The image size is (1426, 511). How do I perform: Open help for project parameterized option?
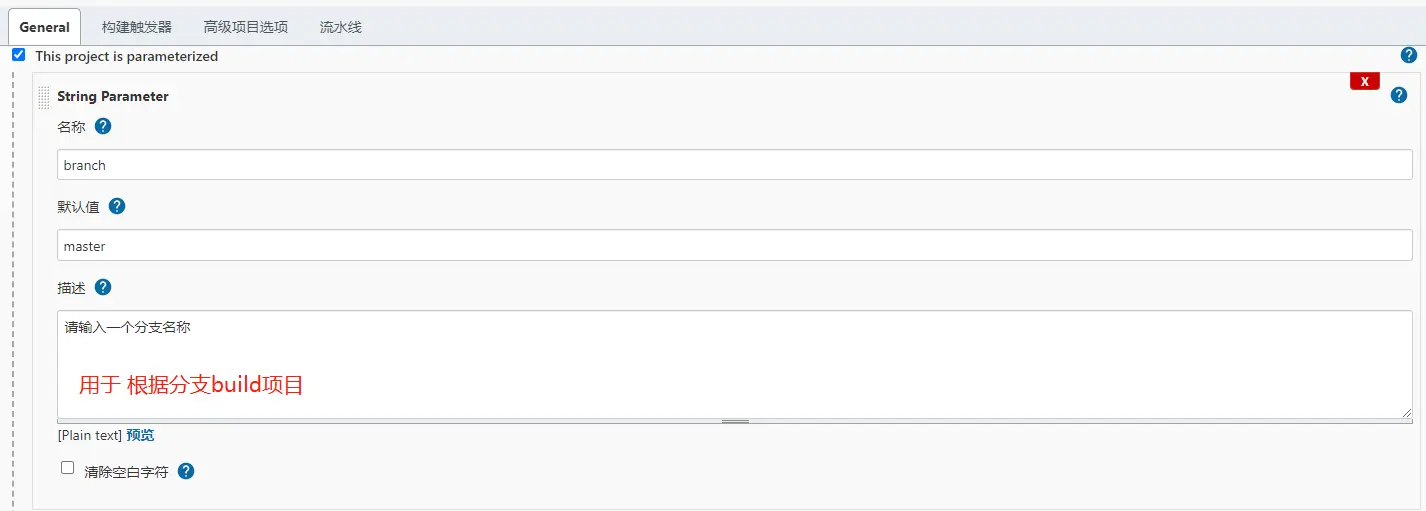1409,55
